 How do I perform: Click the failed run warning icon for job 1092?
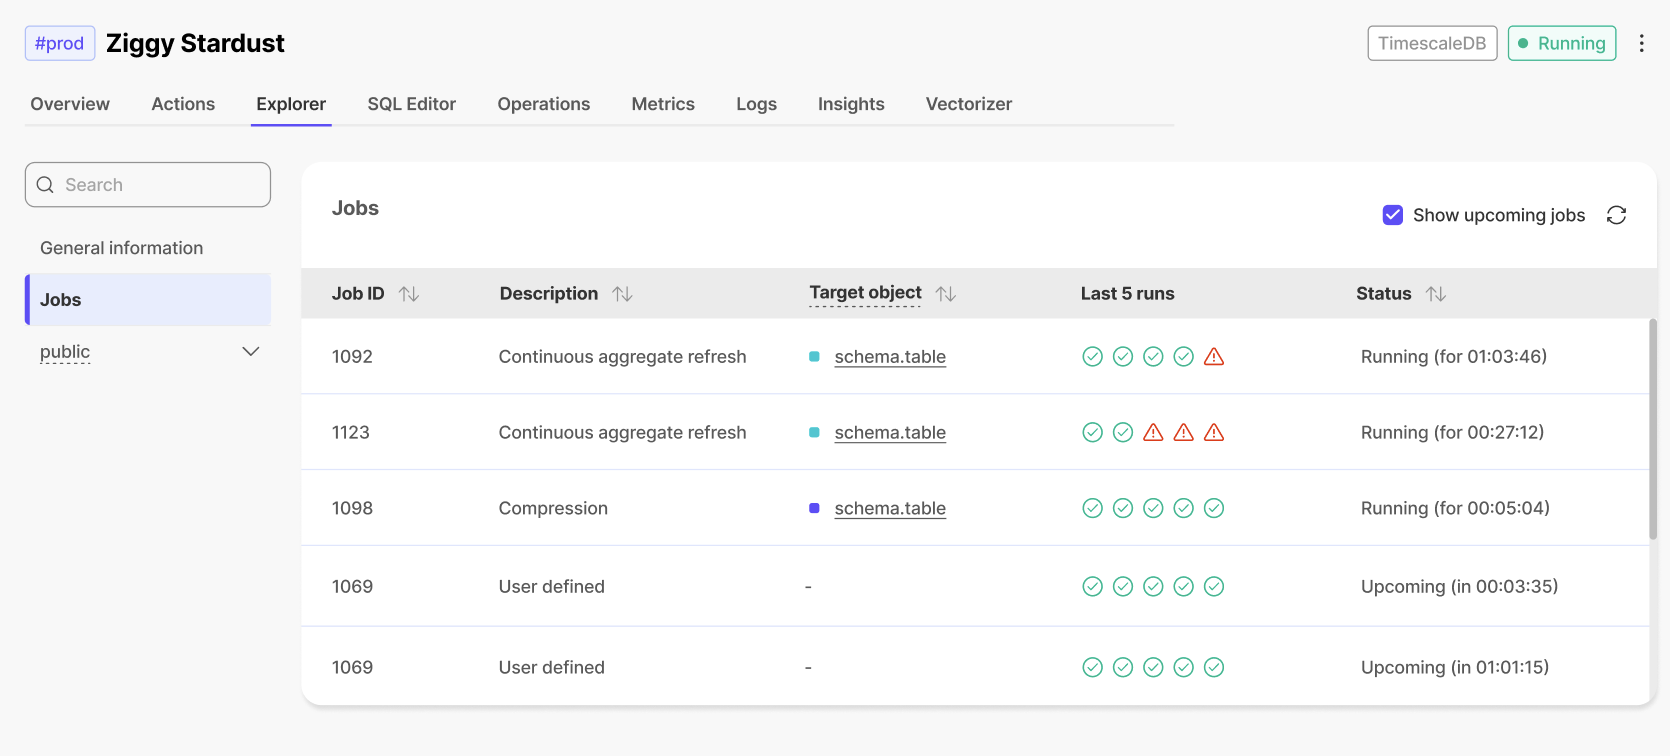tap(1214, 357)
